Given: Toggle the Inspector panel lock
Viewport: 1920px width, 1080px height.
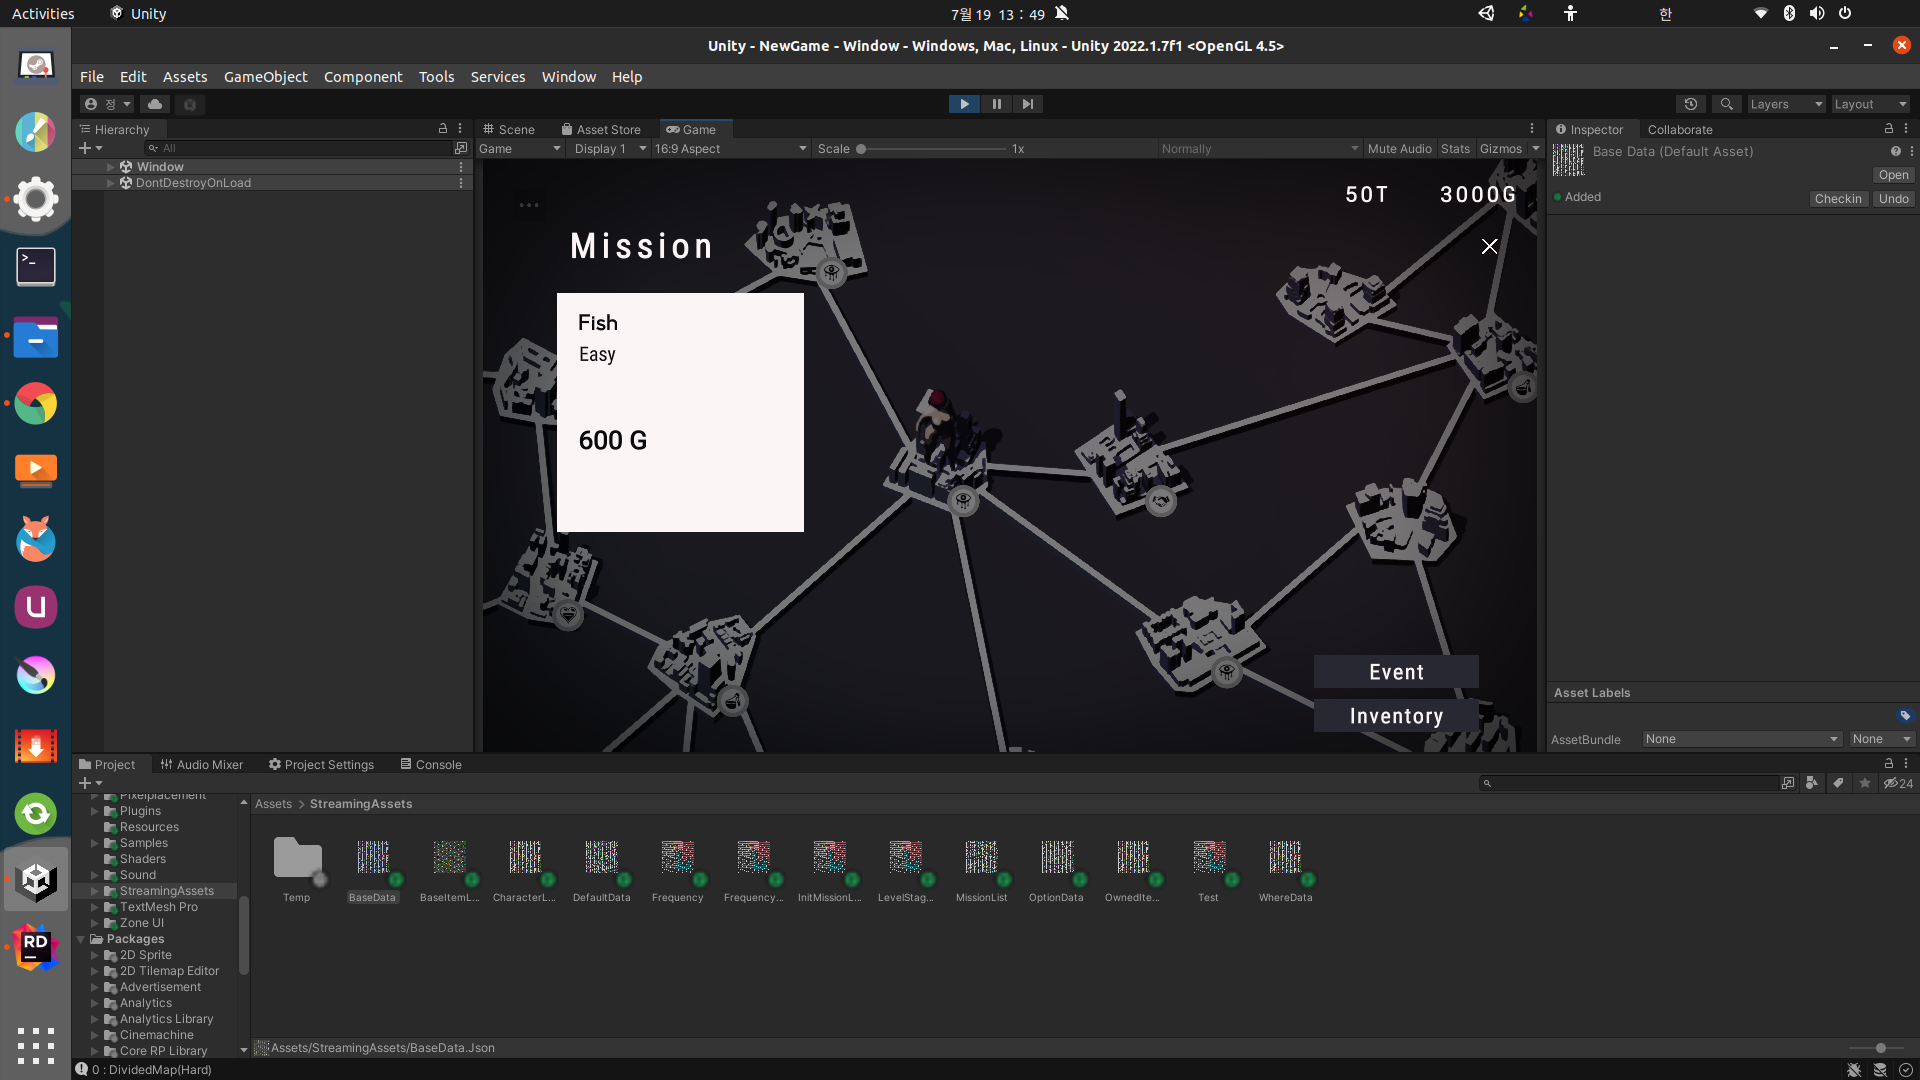Looking at the screenshot, I should click(1889, 129).
